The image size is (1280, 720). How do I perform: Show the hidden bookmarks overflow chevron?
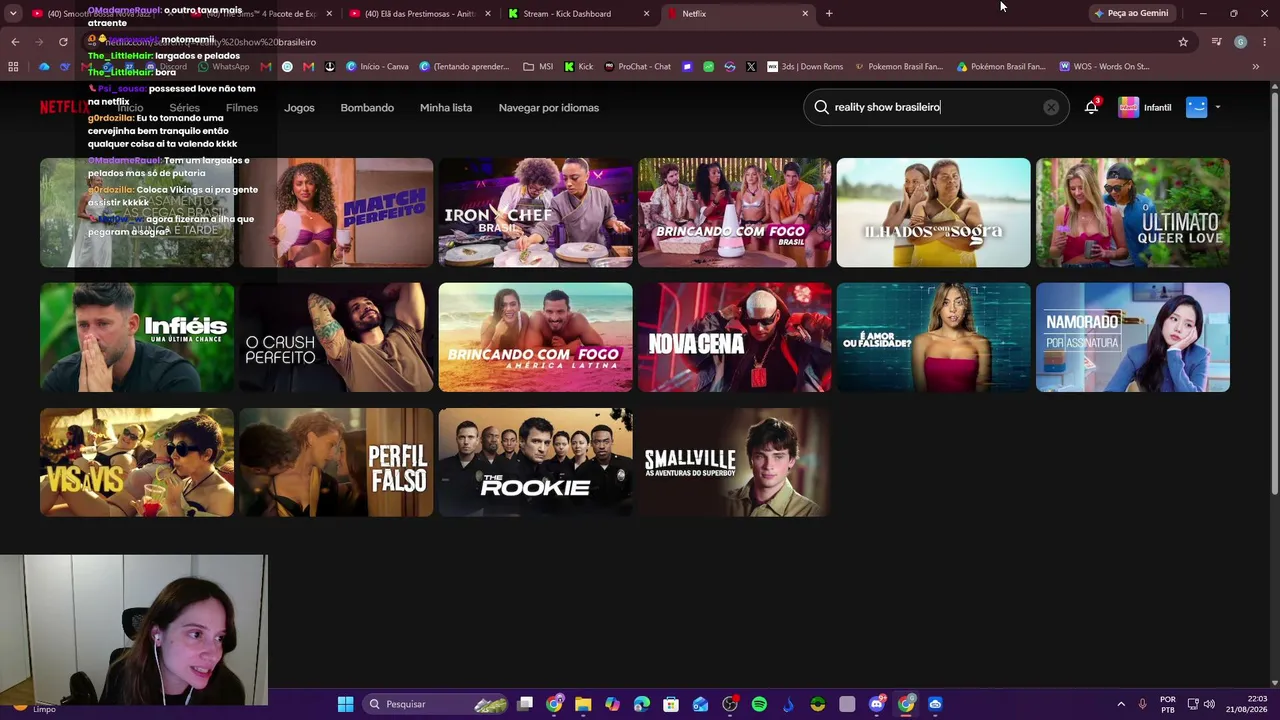click(1255, 67)
